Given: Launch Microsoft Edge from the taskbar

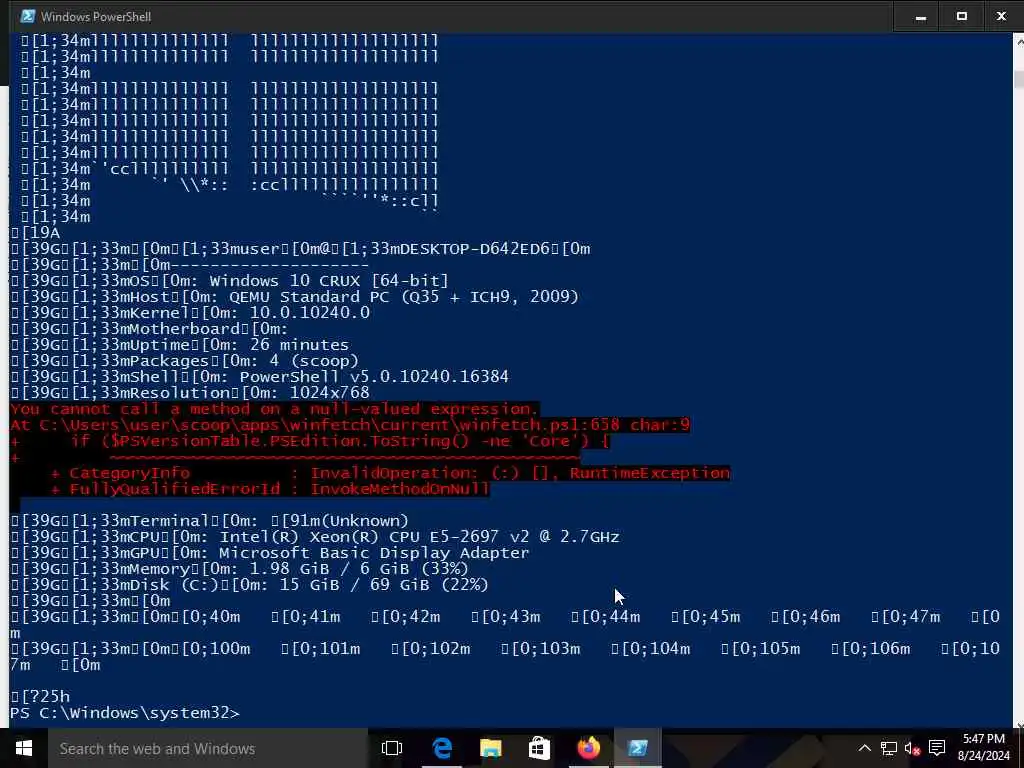Looking at the screenshot, I should pos(442,748).
